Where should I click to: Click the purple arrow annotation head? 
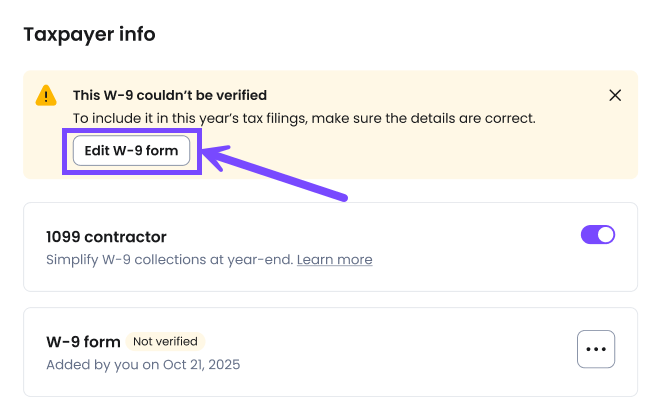tap(211, 153)
